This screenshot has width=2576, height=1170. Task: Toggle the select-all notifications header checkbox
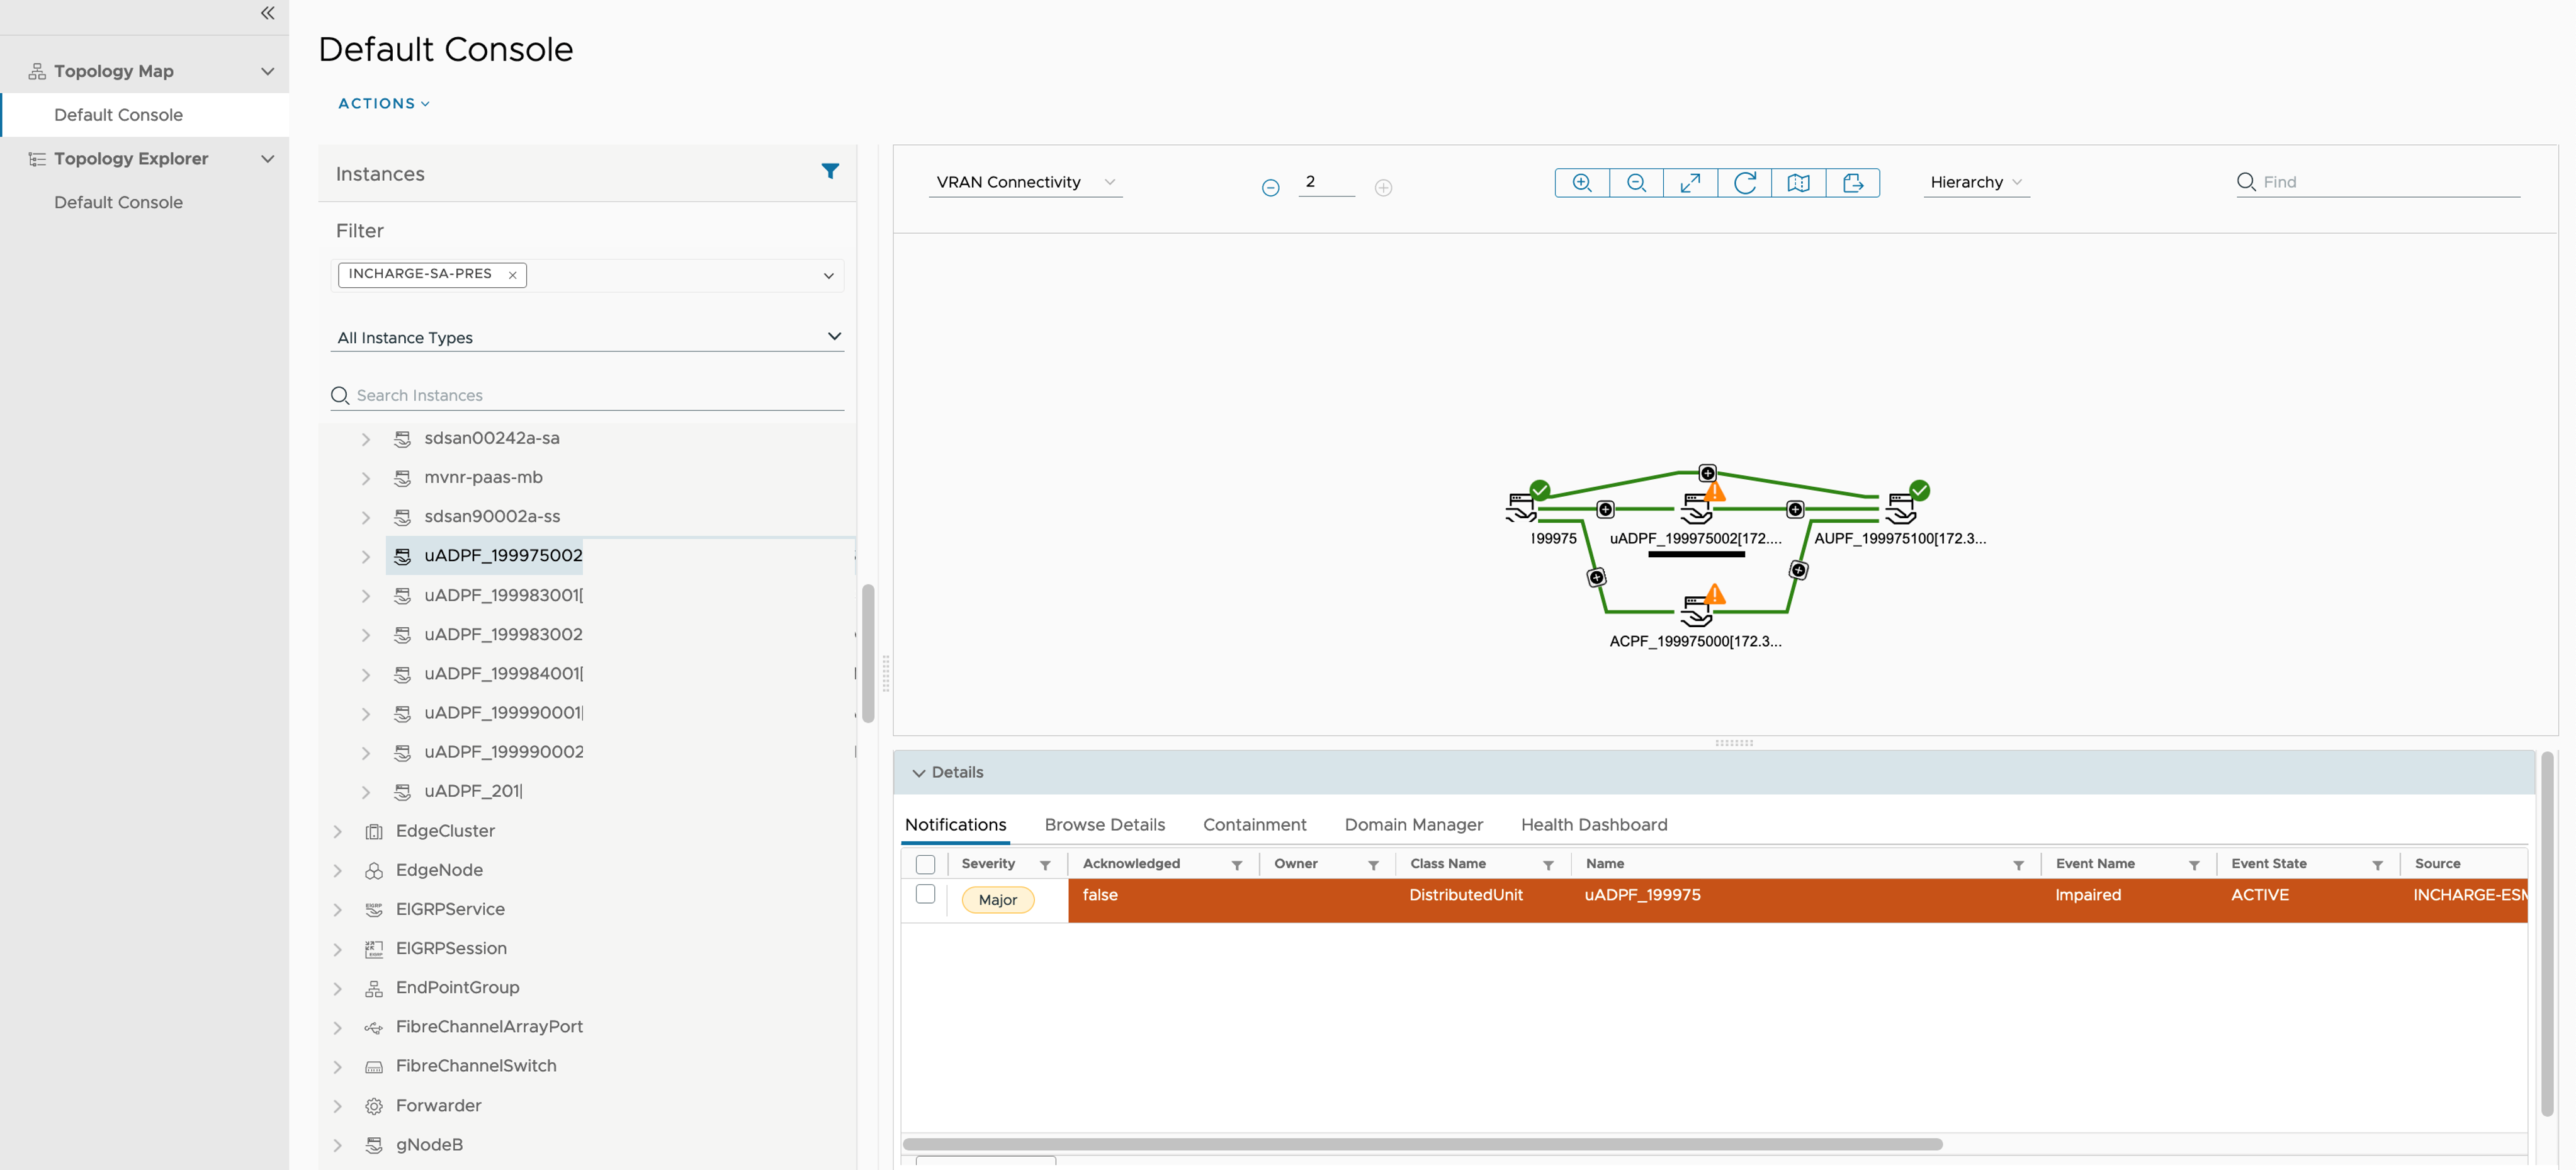[925, 864]
